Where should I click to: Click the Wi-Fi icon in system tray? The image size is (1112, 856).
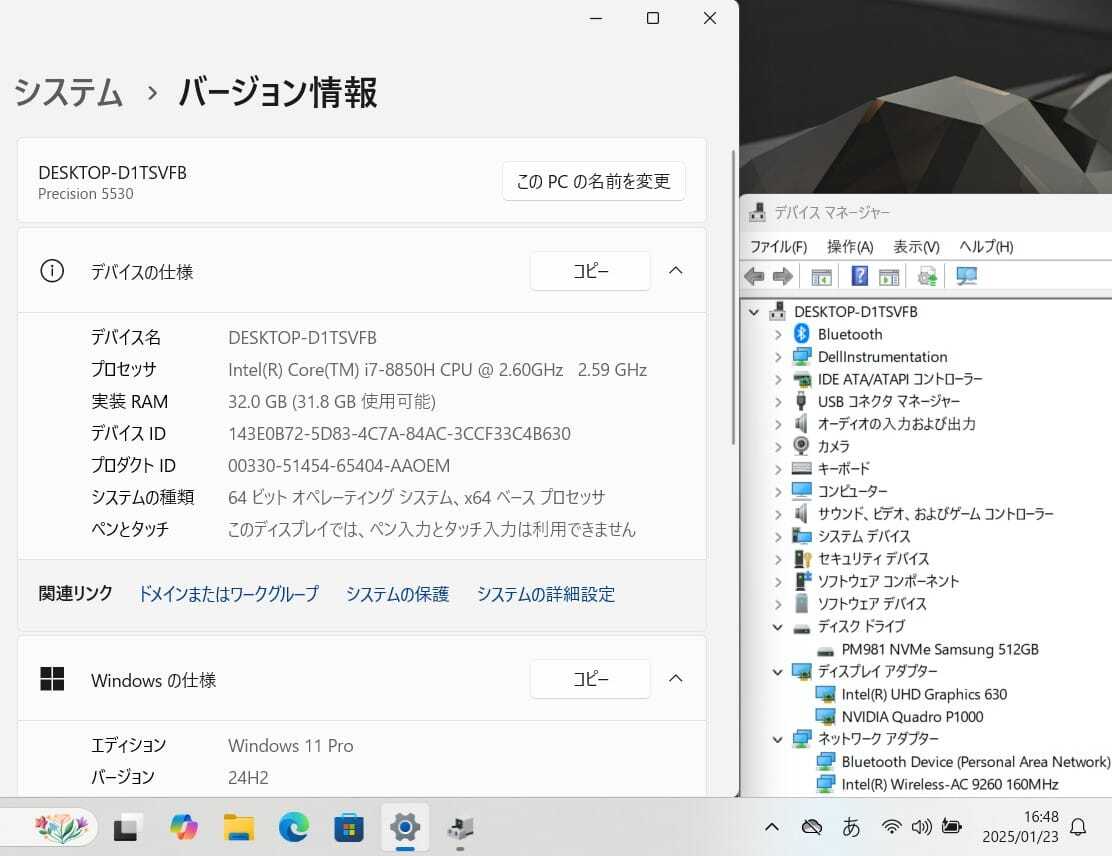[x=891, y=826]
